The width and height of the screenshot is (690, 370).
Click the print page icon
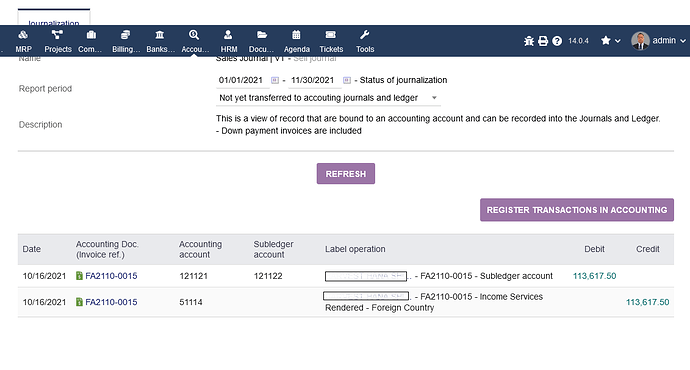click(543, 41)
